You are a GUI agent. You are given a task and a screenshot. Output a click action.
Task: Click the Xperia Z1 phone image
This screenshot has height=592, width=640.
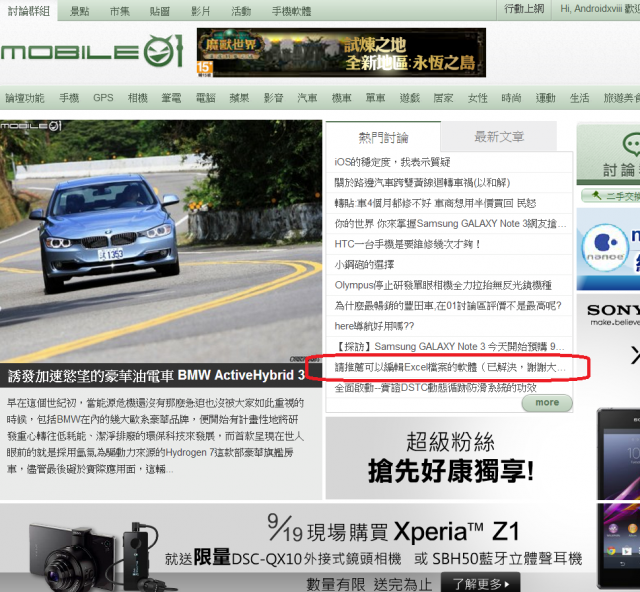(x=618, y=498)
